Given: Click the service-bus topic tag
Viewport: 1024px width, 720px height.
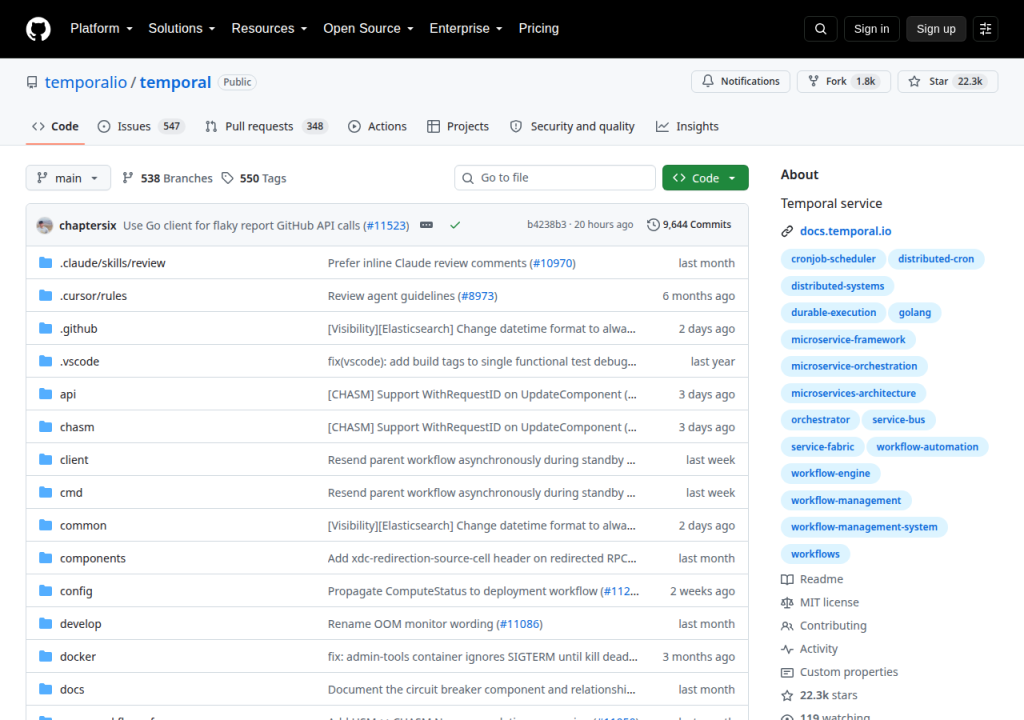Looking at the screenshot, I should (899, 420).
